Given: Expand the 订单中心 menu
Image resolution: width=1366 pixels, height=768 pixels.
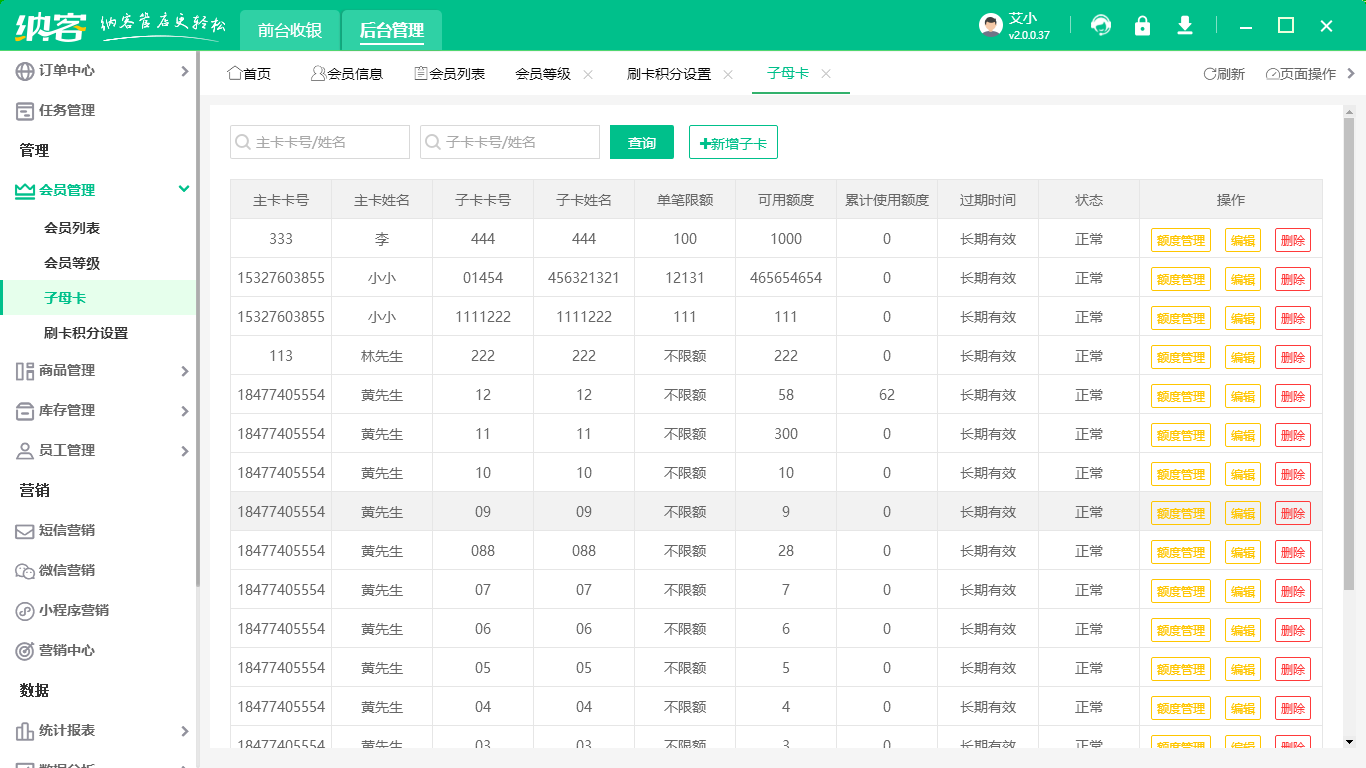Looking at the screenshot, I should point(100,71).
